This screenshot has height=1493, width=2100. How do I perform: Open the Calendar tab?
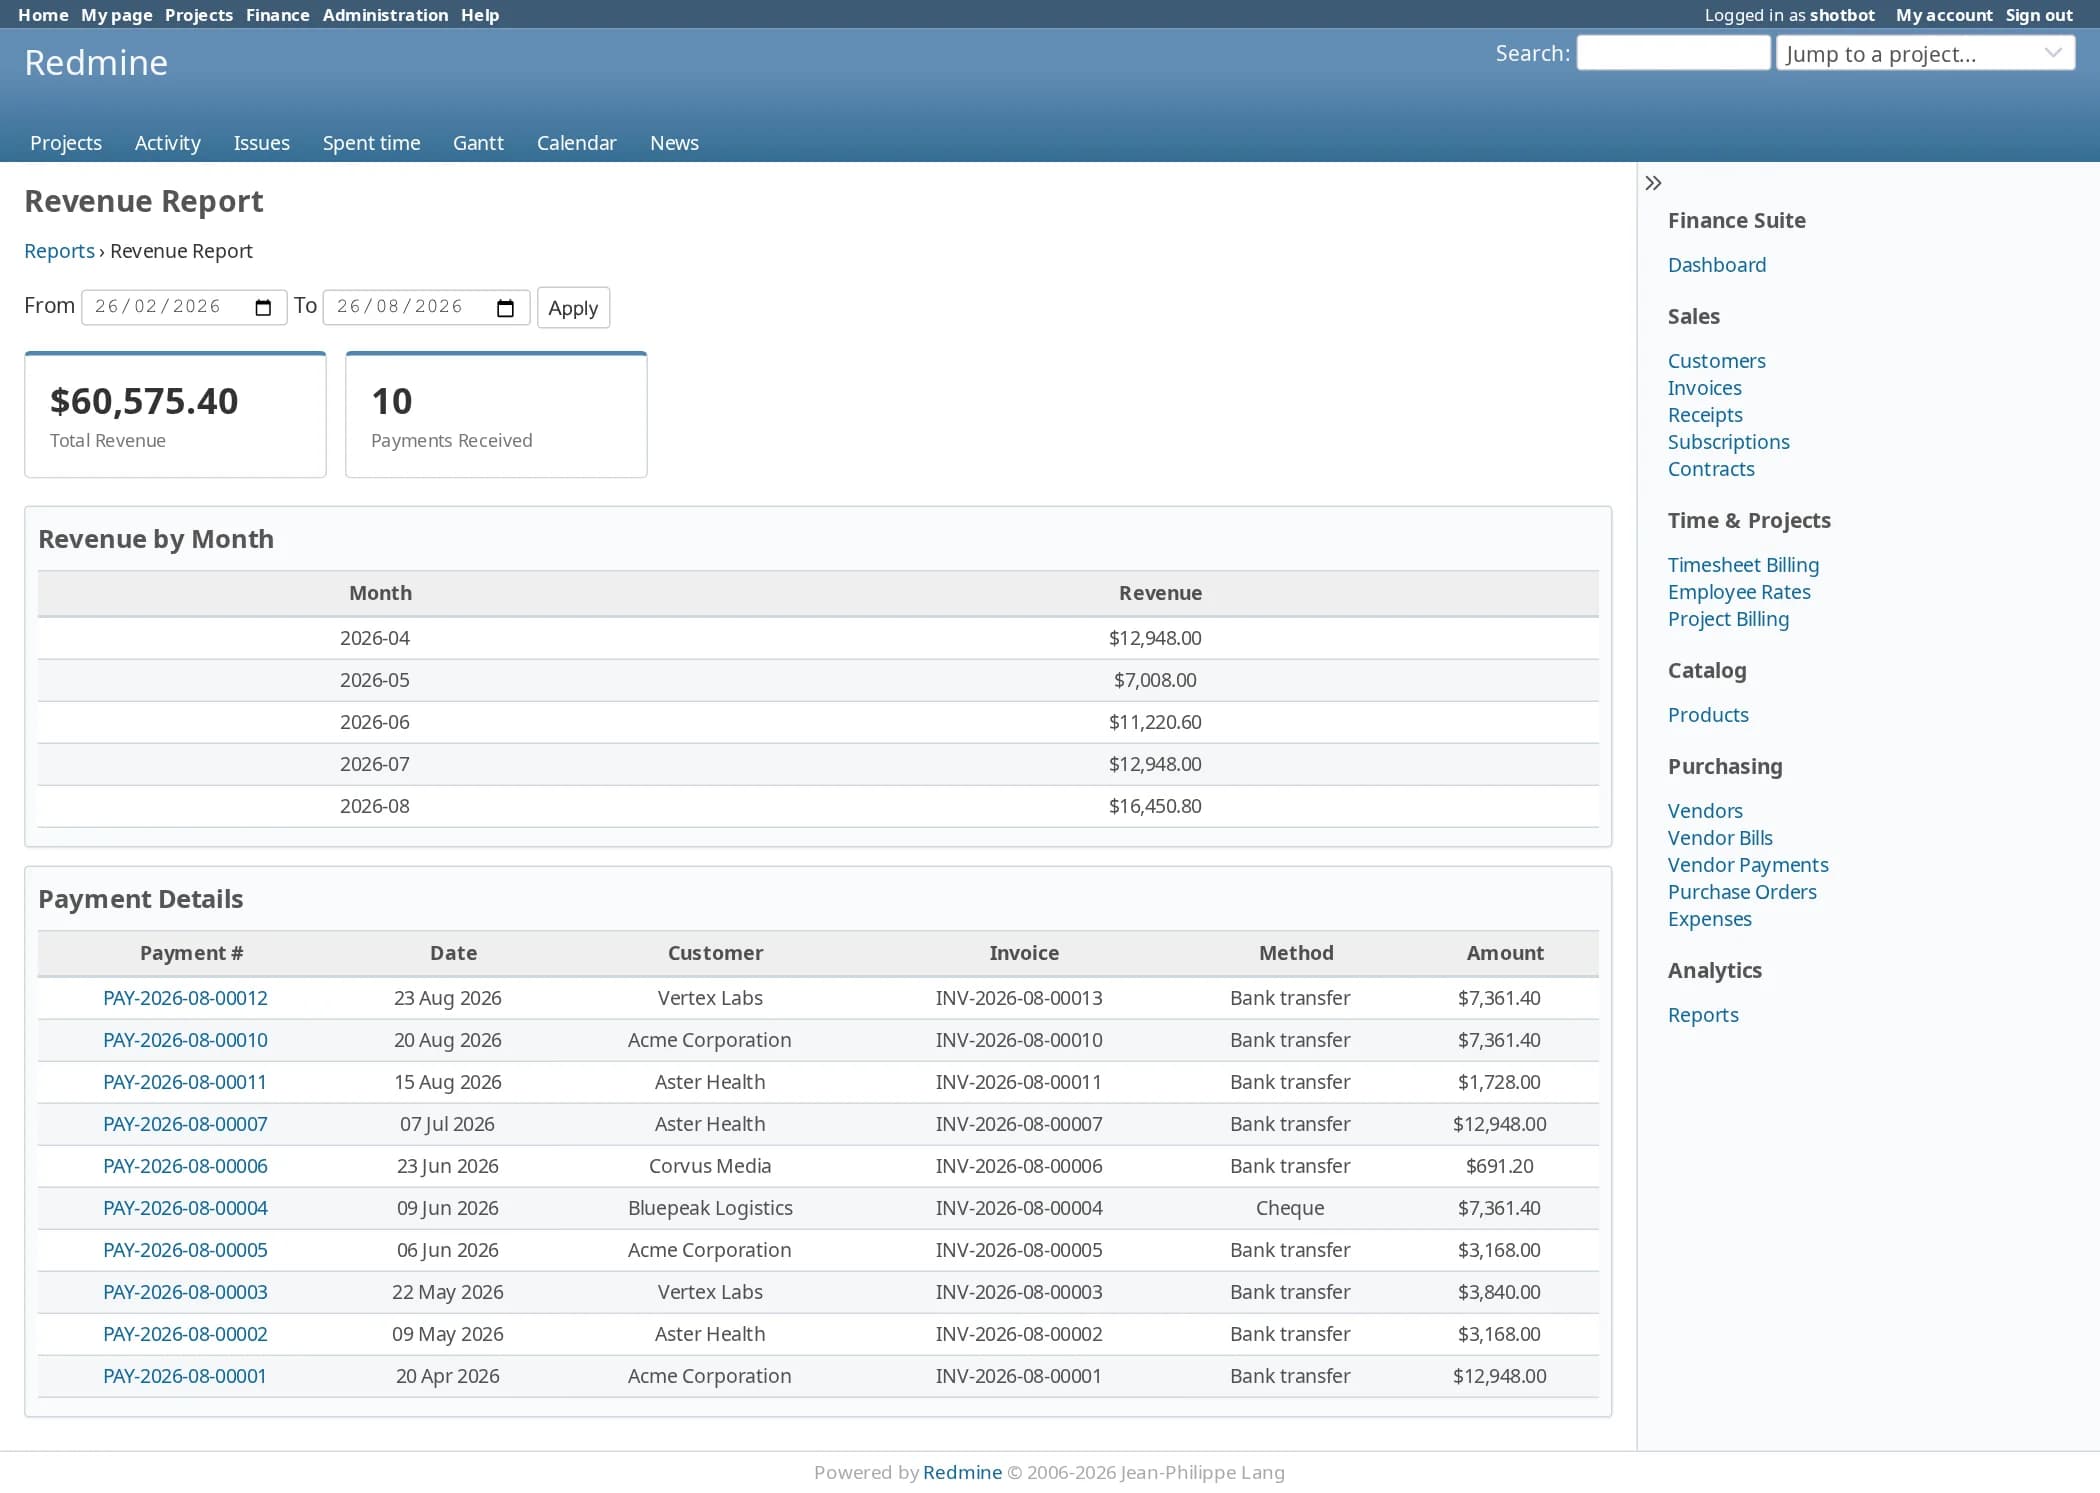577,143
